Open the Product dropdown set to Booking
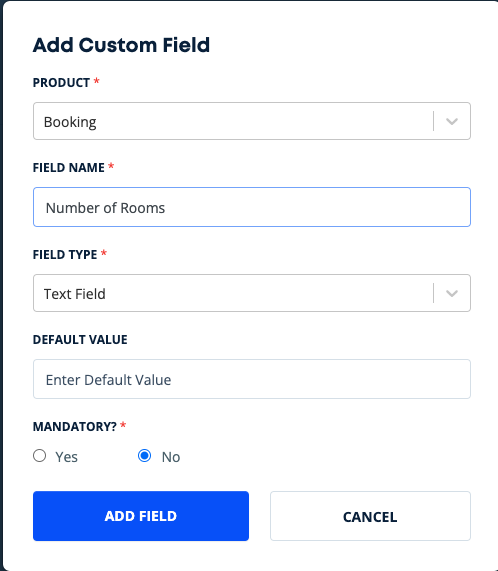Screen dimensions: 498x571 pos(252,121)
